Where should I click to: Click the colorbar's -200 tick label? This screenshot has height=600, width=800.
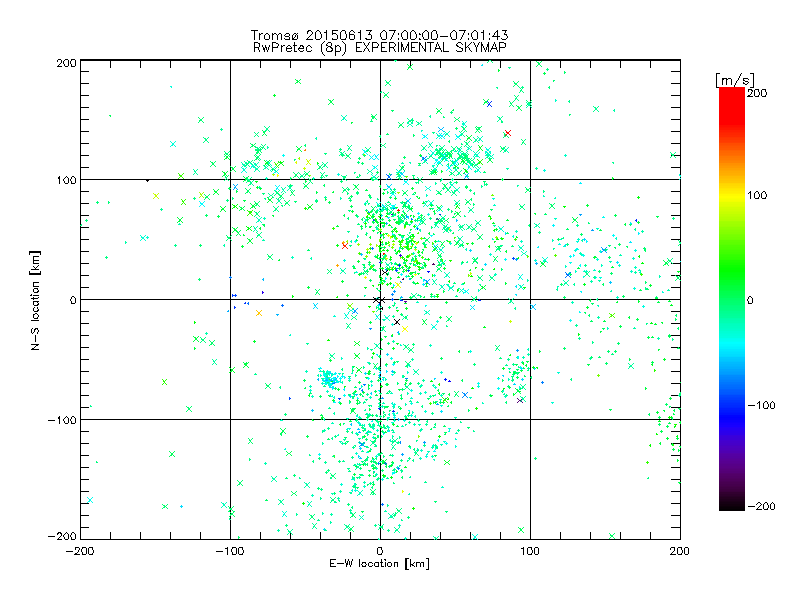click(x=761, y=506)
